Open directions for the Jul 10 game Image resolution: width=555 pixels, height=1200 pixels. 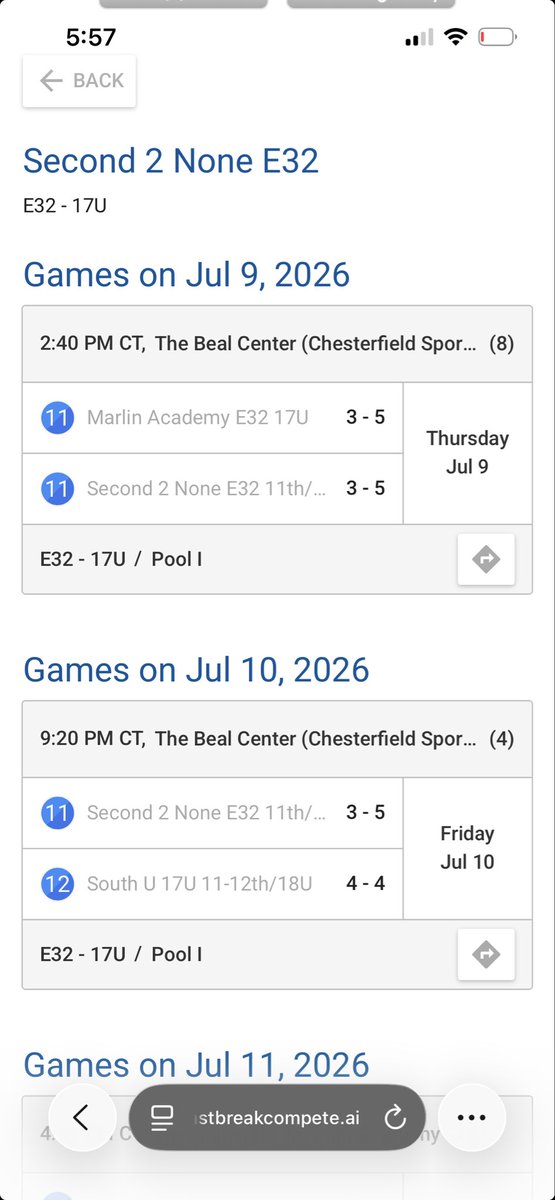(486, 954)
